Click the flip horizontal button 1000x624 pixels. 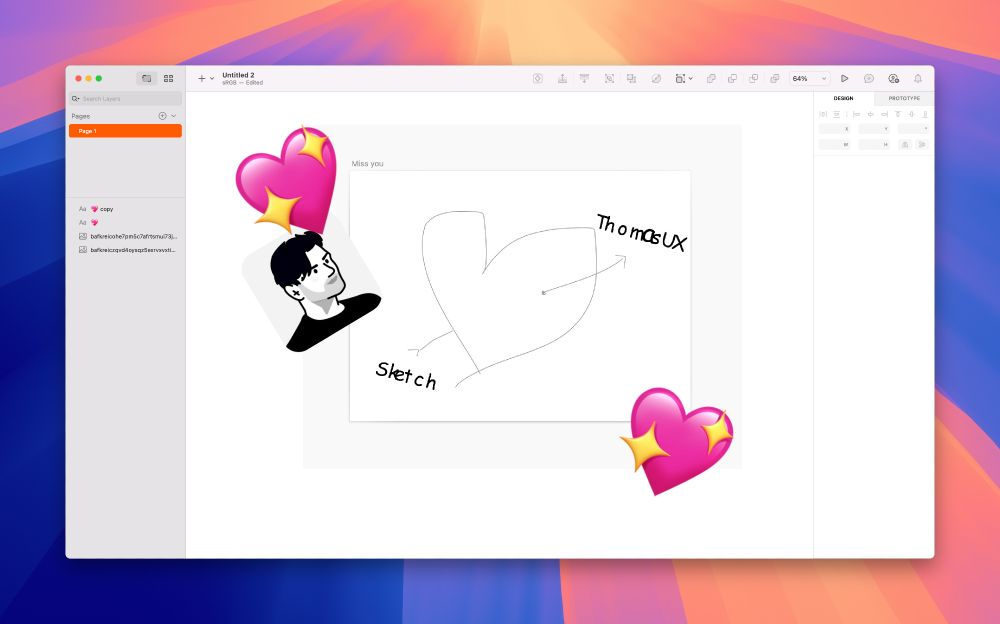click(905, 145)
